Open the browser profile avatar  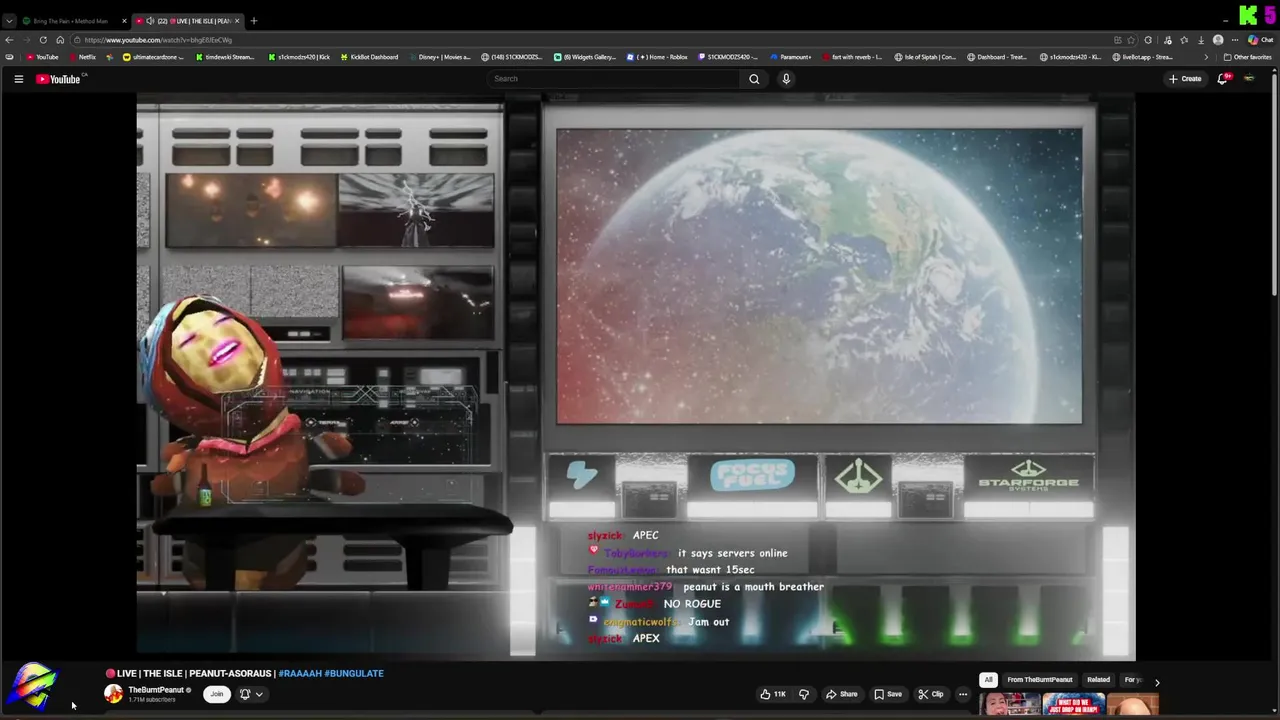[1218, 40]
